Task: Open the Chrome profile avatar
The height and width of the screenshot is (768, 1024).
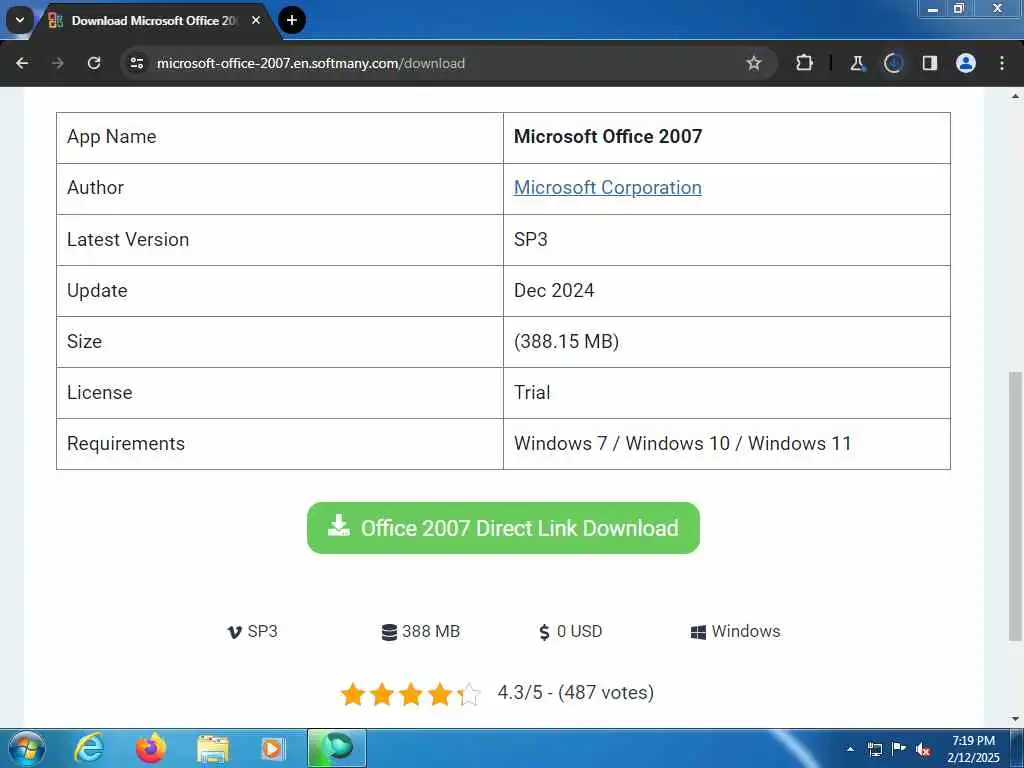Action: pos(966,63)
